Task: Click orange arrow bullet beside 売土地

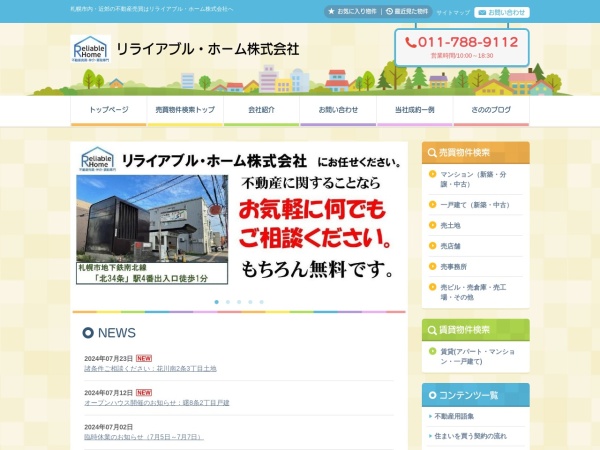Action: [x=432, y=225]
